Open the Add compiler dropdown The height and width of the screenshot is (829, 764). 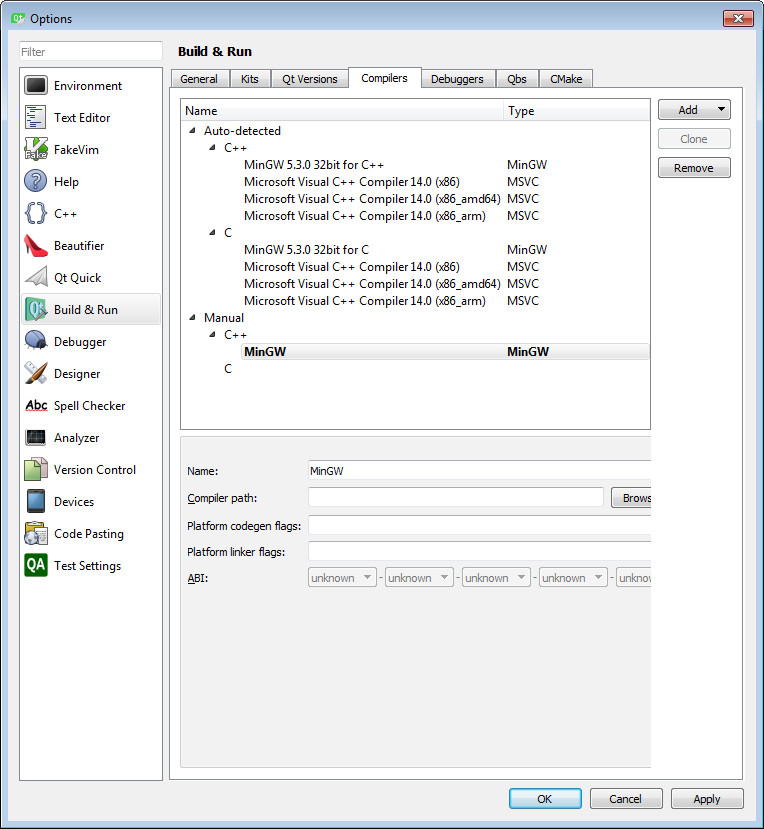click(694, 110)
